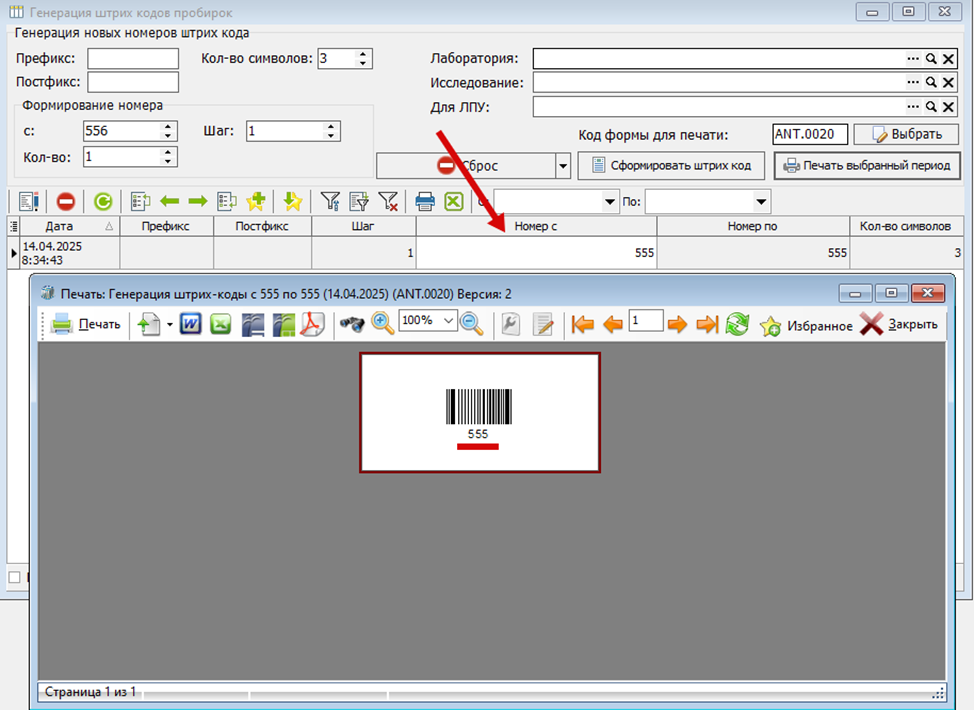974x710 pixels.
Task: Open the binoculars search in report
Action: pyautogui.click(x=352, y=324)
